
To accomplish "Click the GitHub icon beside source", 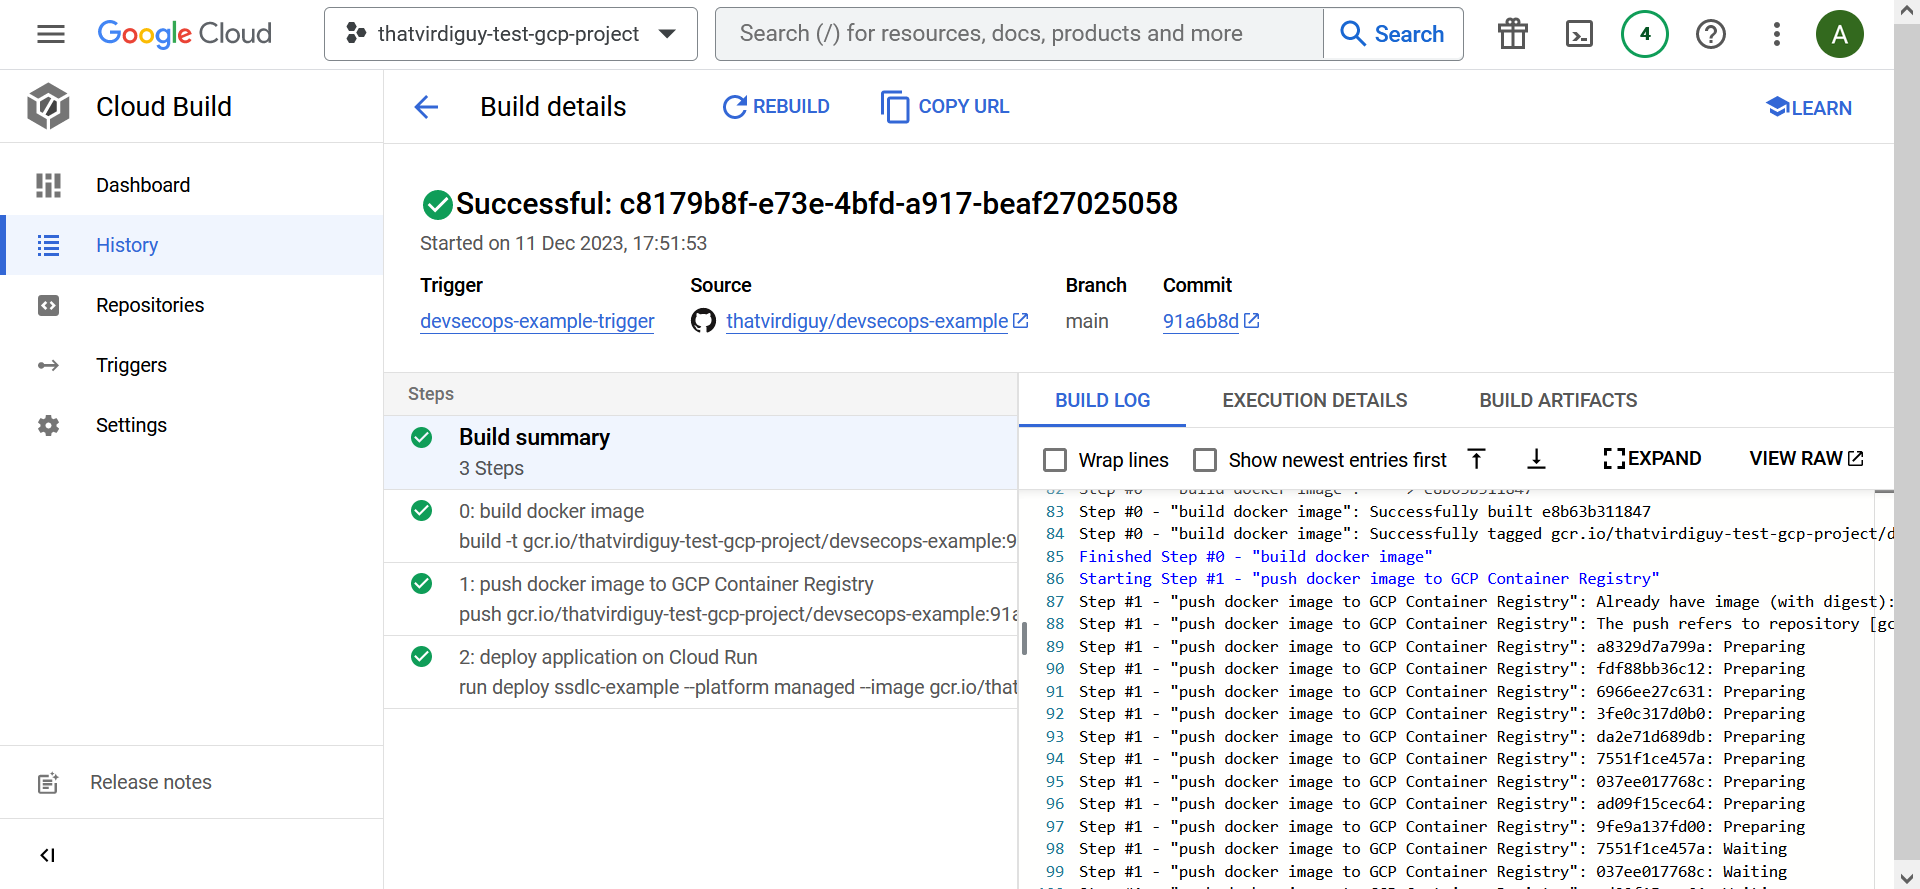I will (x=703, y=321).
